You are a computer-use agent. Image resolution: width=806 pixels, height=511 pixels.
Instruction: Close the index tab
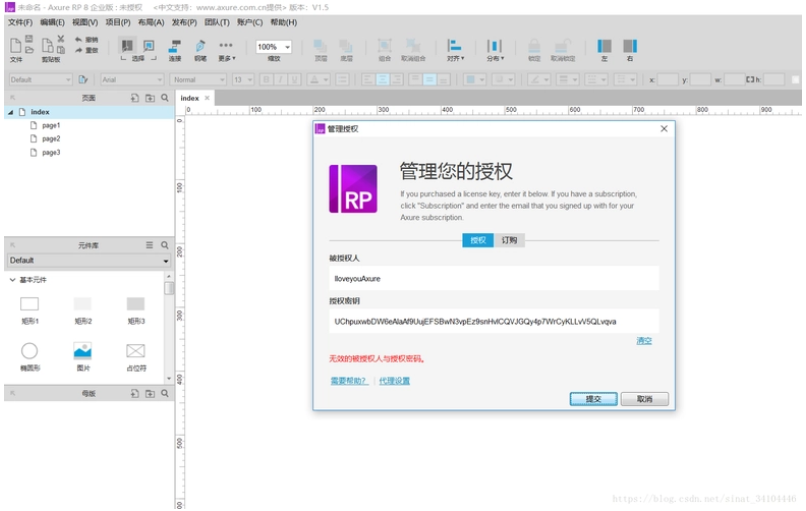[207, 98]
